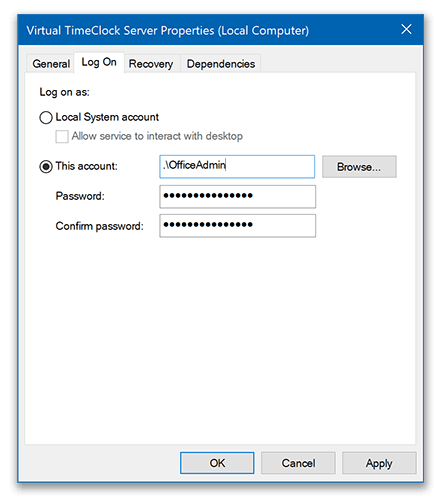
Task: Click the 'Password:' label
Action: click(x=80, y=196)
